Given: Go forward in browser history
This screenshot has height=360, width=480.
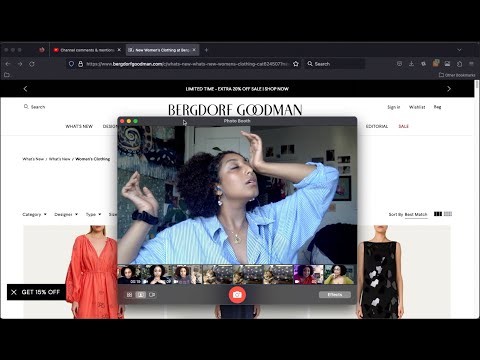Looking at the screenshot, I should [x=20, y=64].
